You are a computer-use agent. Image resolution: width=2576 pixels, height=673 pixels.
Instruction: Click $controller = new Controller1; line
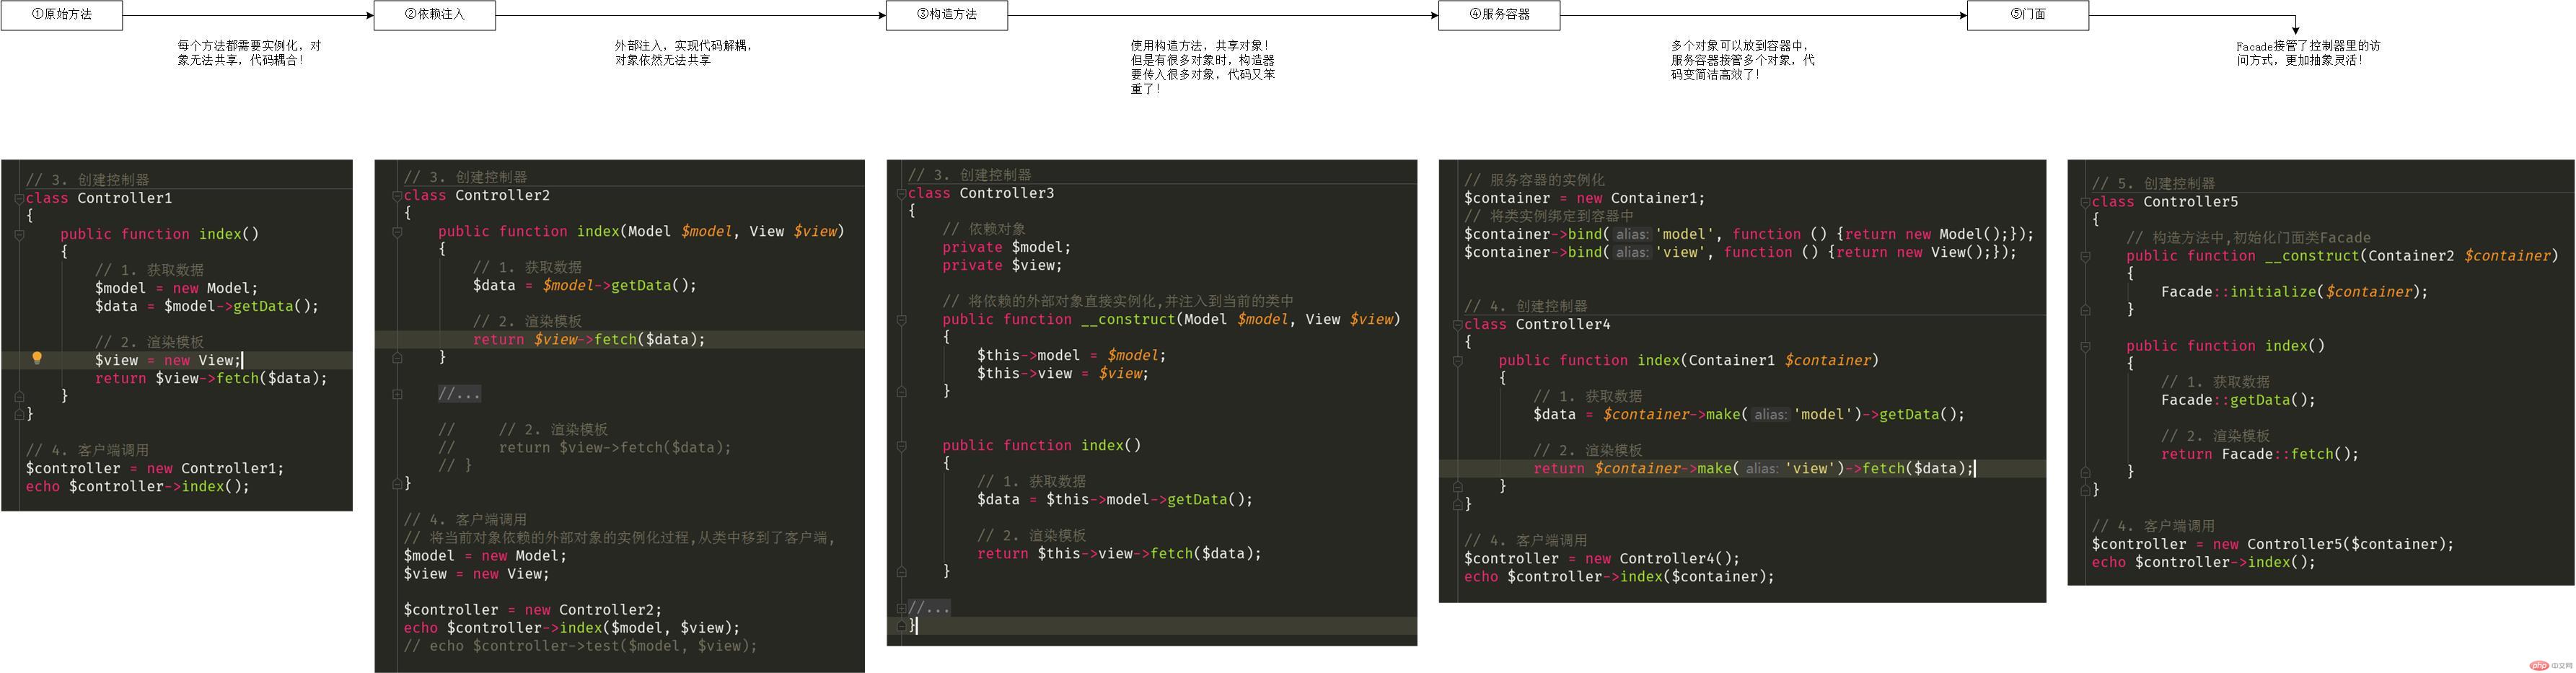[x=155, y=468]
